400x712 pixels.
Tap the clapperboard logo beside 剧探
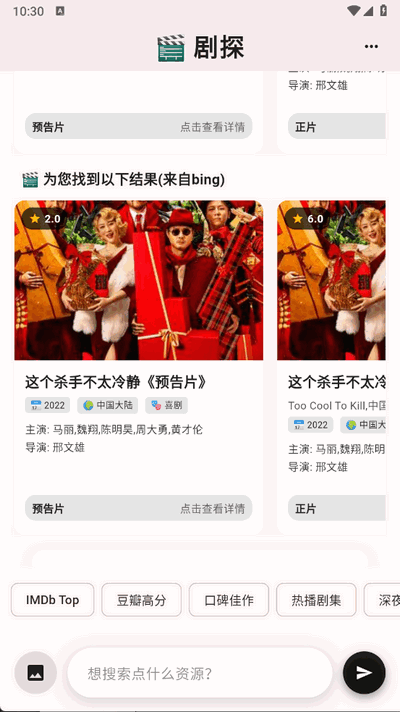coord(171,48)
